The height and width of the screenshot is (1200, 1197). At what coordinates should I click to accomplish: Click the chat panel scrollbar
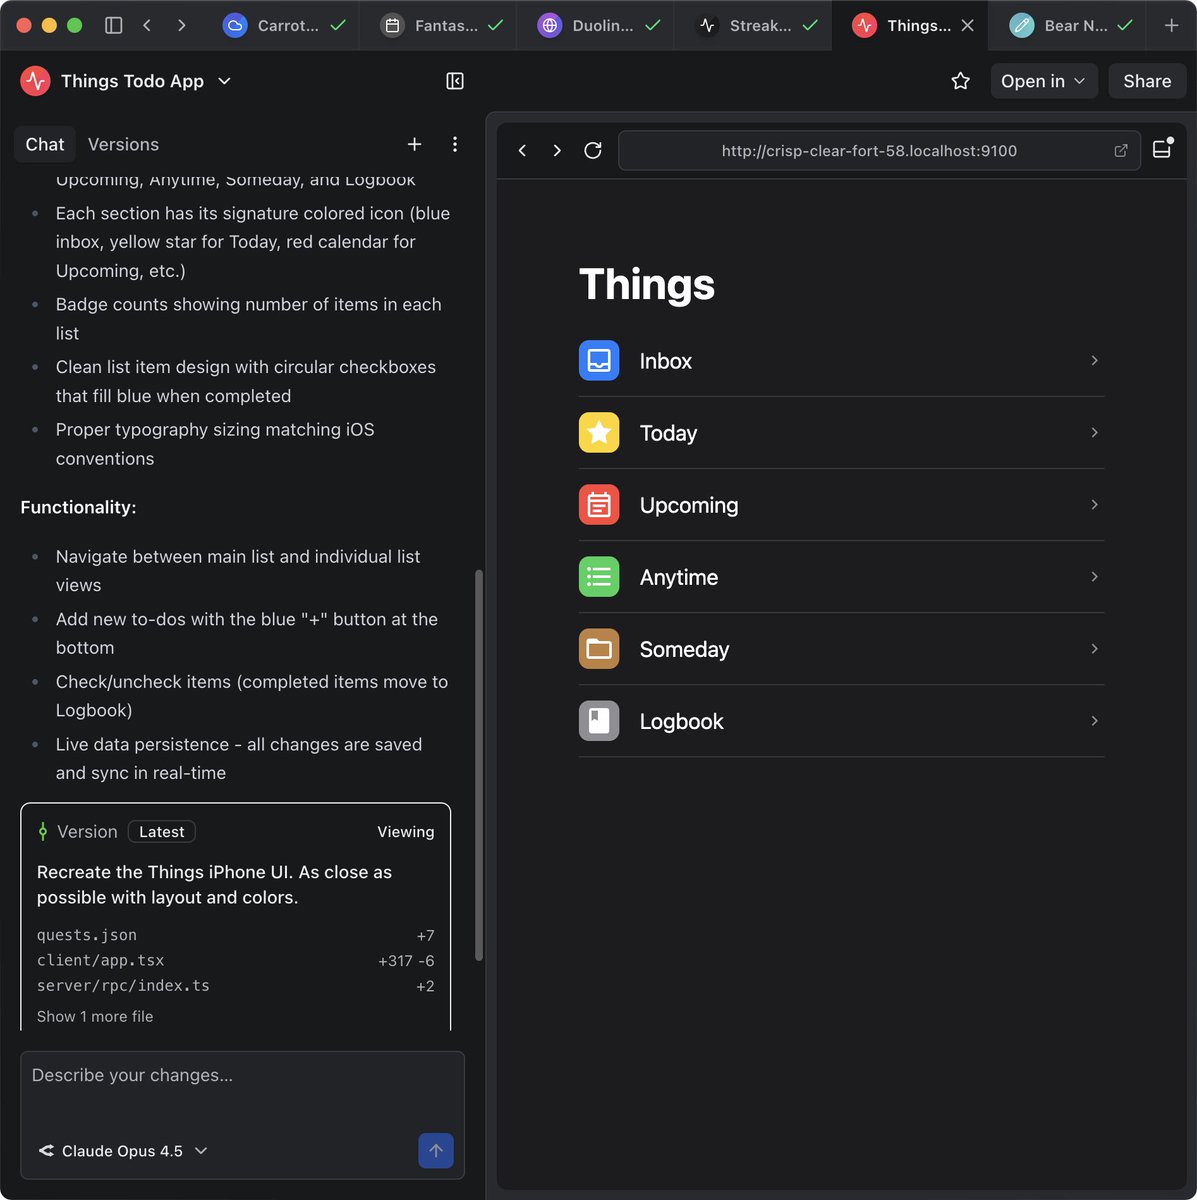coord(479,765)
